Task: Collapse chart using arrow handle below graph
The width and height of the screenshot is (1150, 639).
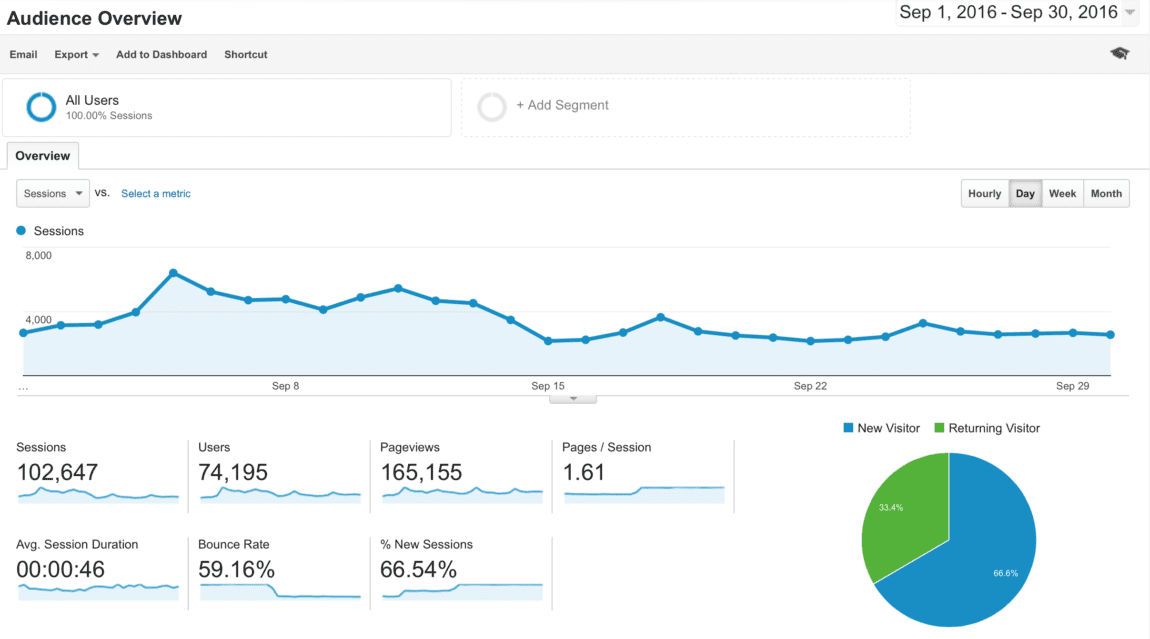Action: point(573,399)
